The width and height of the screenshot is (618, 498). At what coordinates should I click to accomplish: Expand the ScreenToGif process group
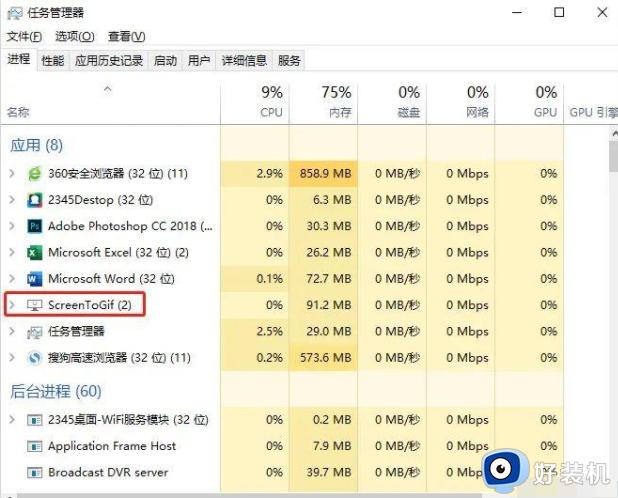pyautogui.click(x=12, y=305)
